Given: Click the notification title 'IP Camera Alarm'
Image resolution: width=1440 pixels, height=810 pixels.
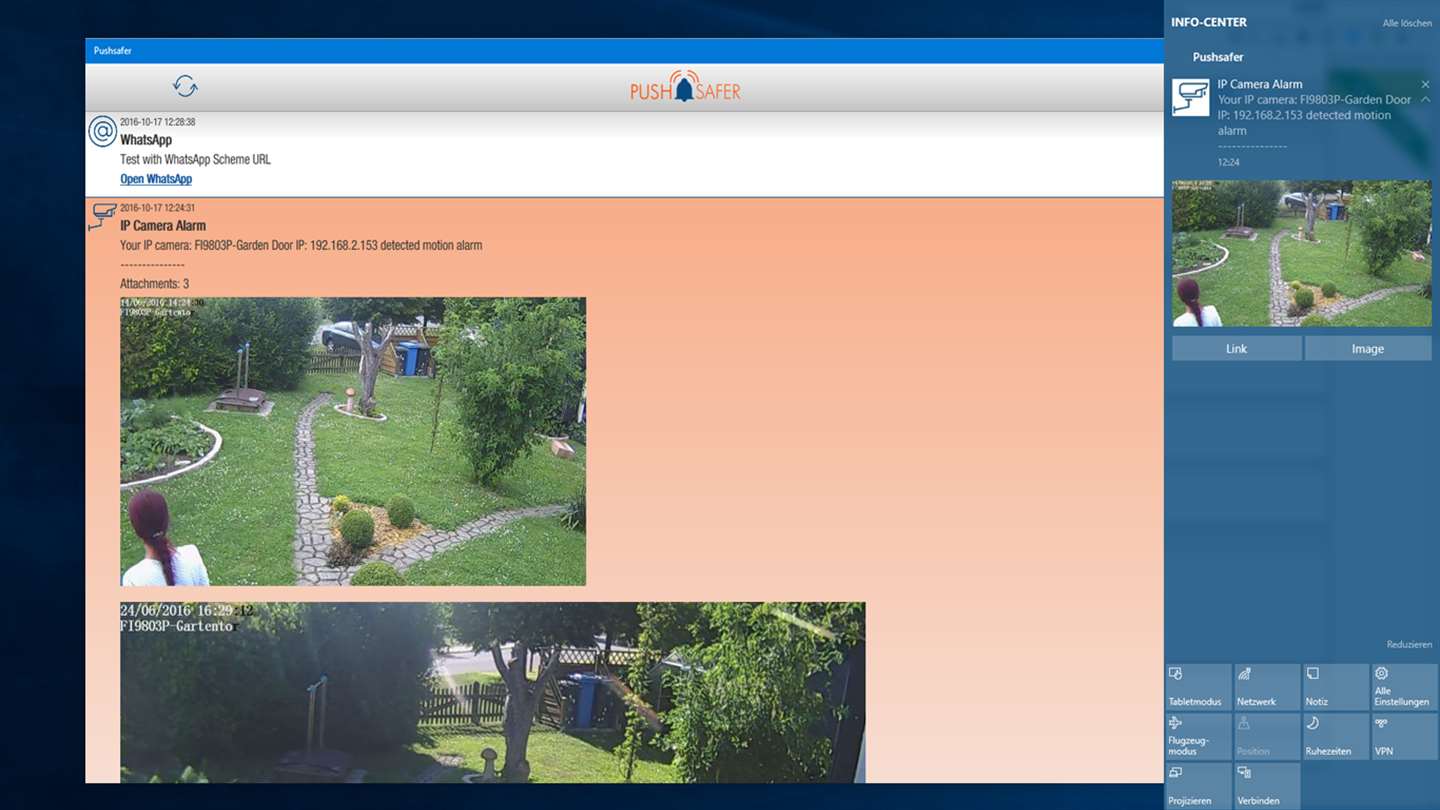Looking at the screenshot, I should [x=1260, y=84].
